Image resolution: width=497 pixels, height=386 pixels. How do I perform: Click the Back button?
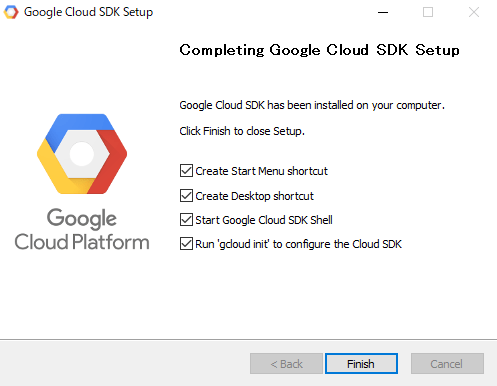pos(286,363)
